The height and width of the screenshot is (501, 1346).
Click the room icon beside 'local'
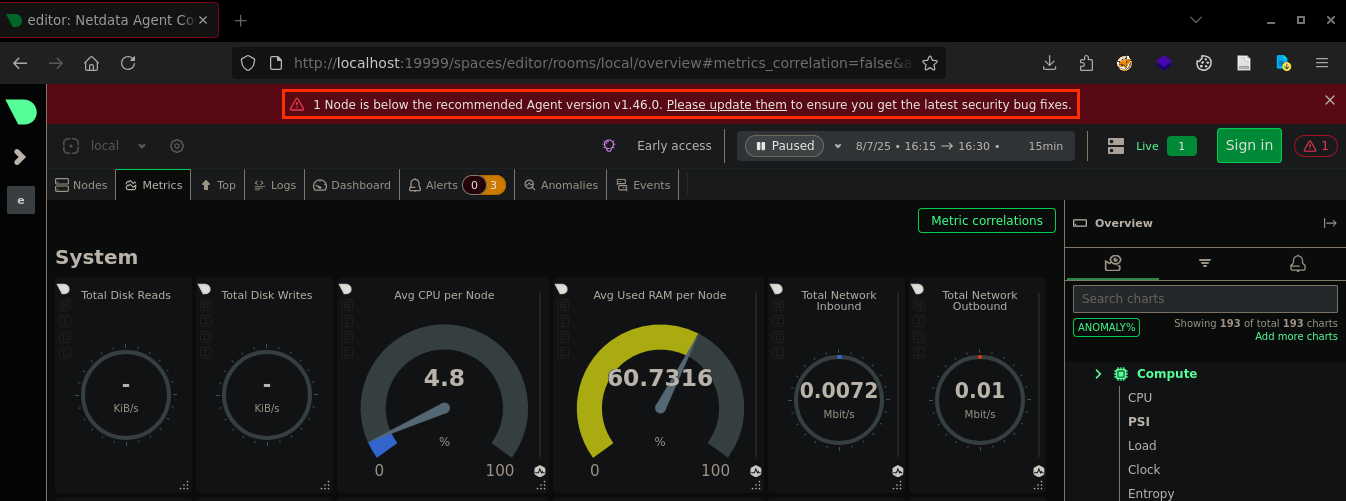click(71, 146)
